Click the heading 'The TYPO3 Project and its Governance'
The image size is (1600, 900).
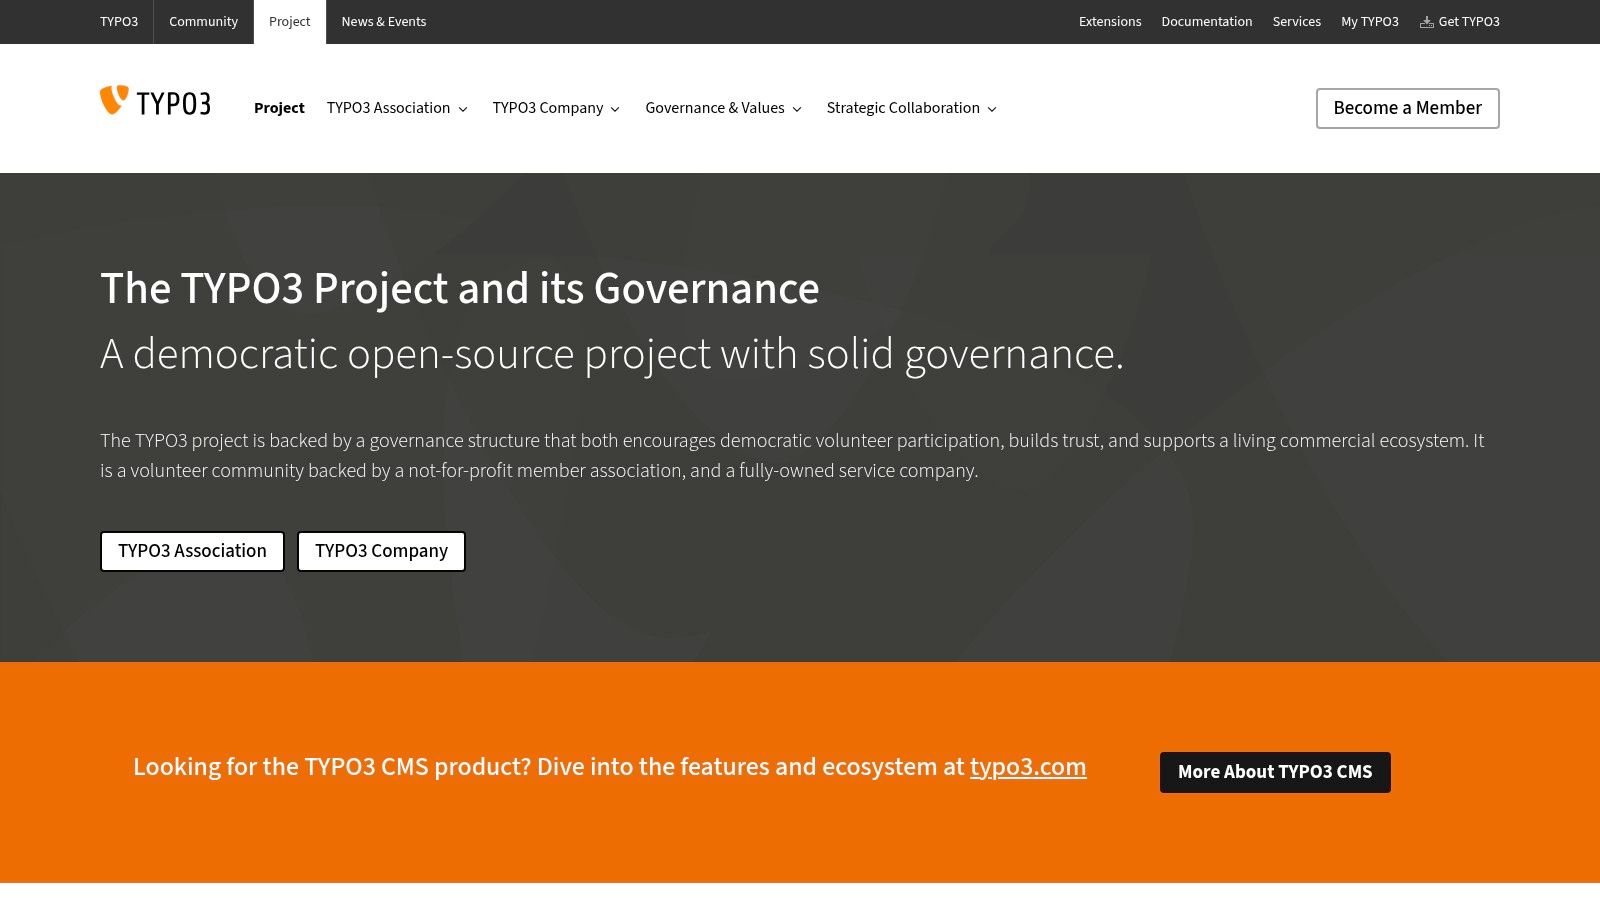(460, 289)
